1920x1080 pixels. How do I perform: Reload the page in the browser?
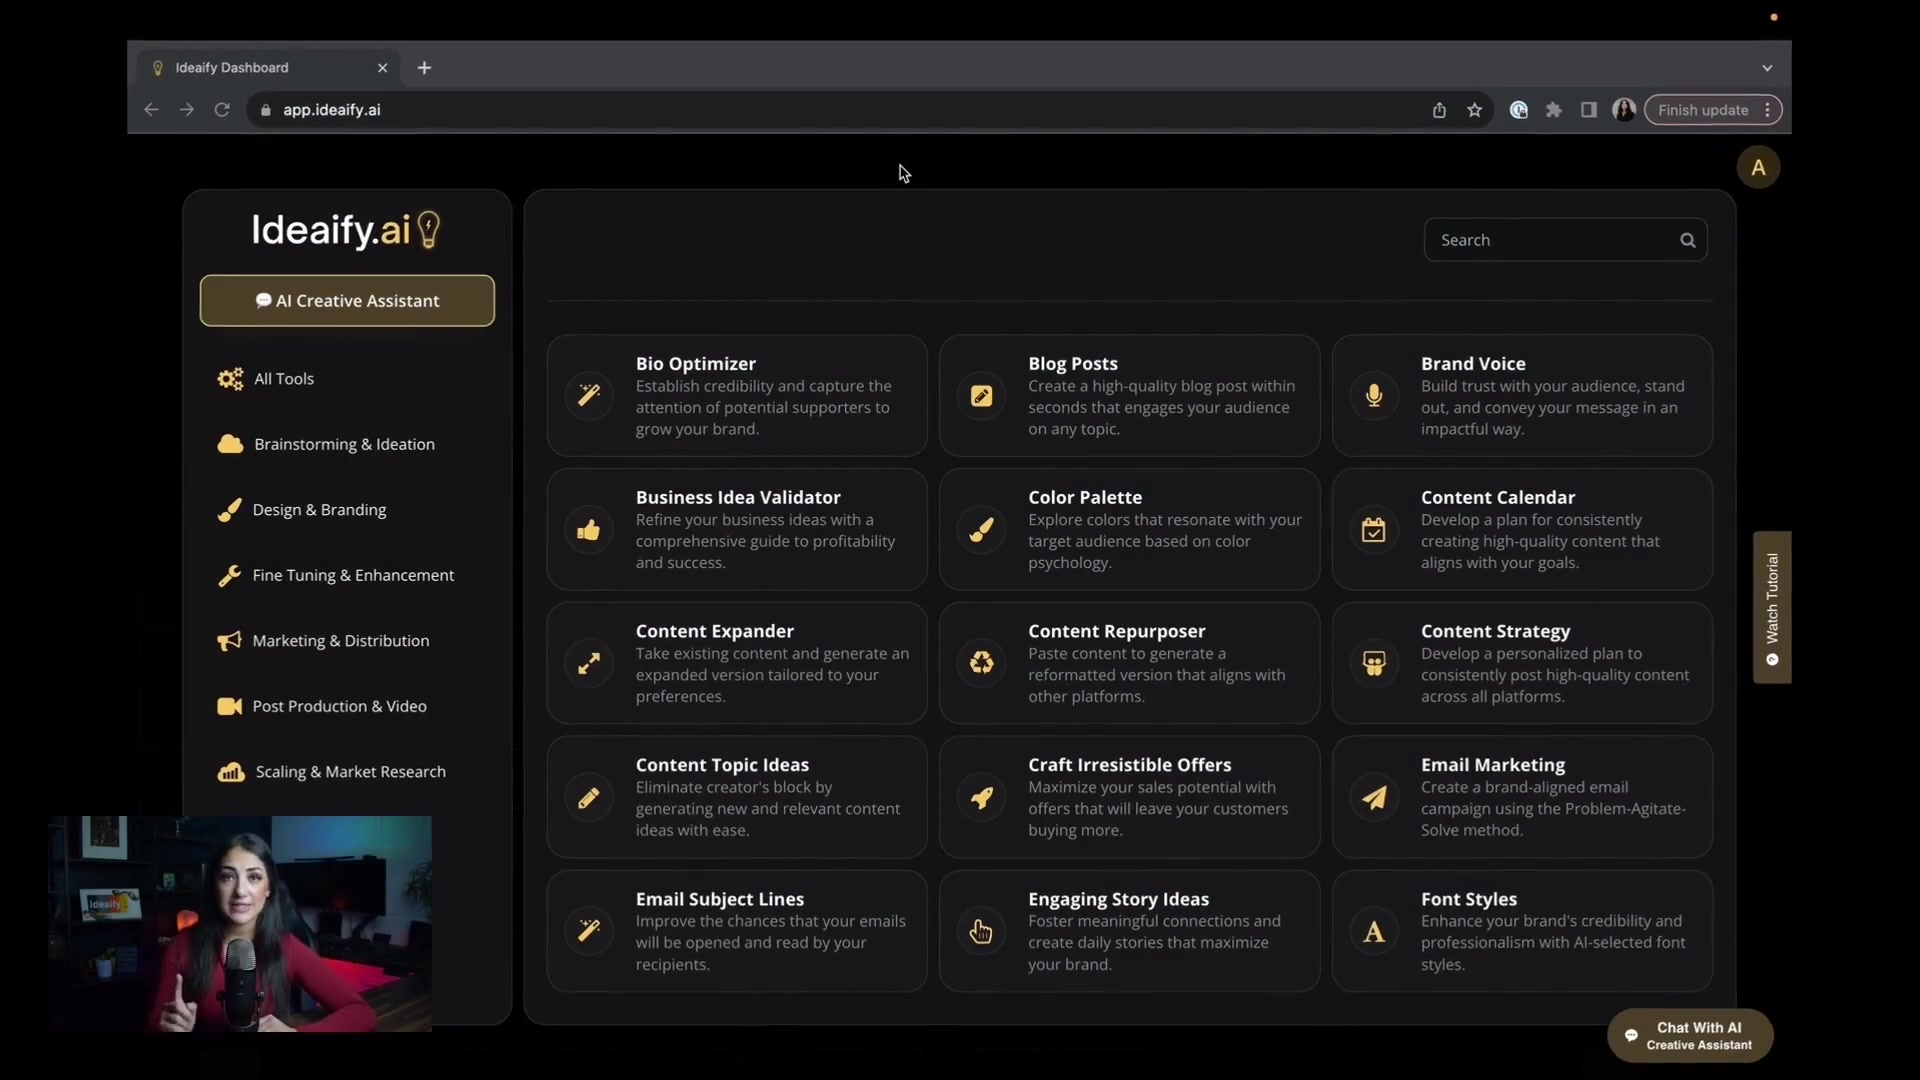(x=222, y=110)
